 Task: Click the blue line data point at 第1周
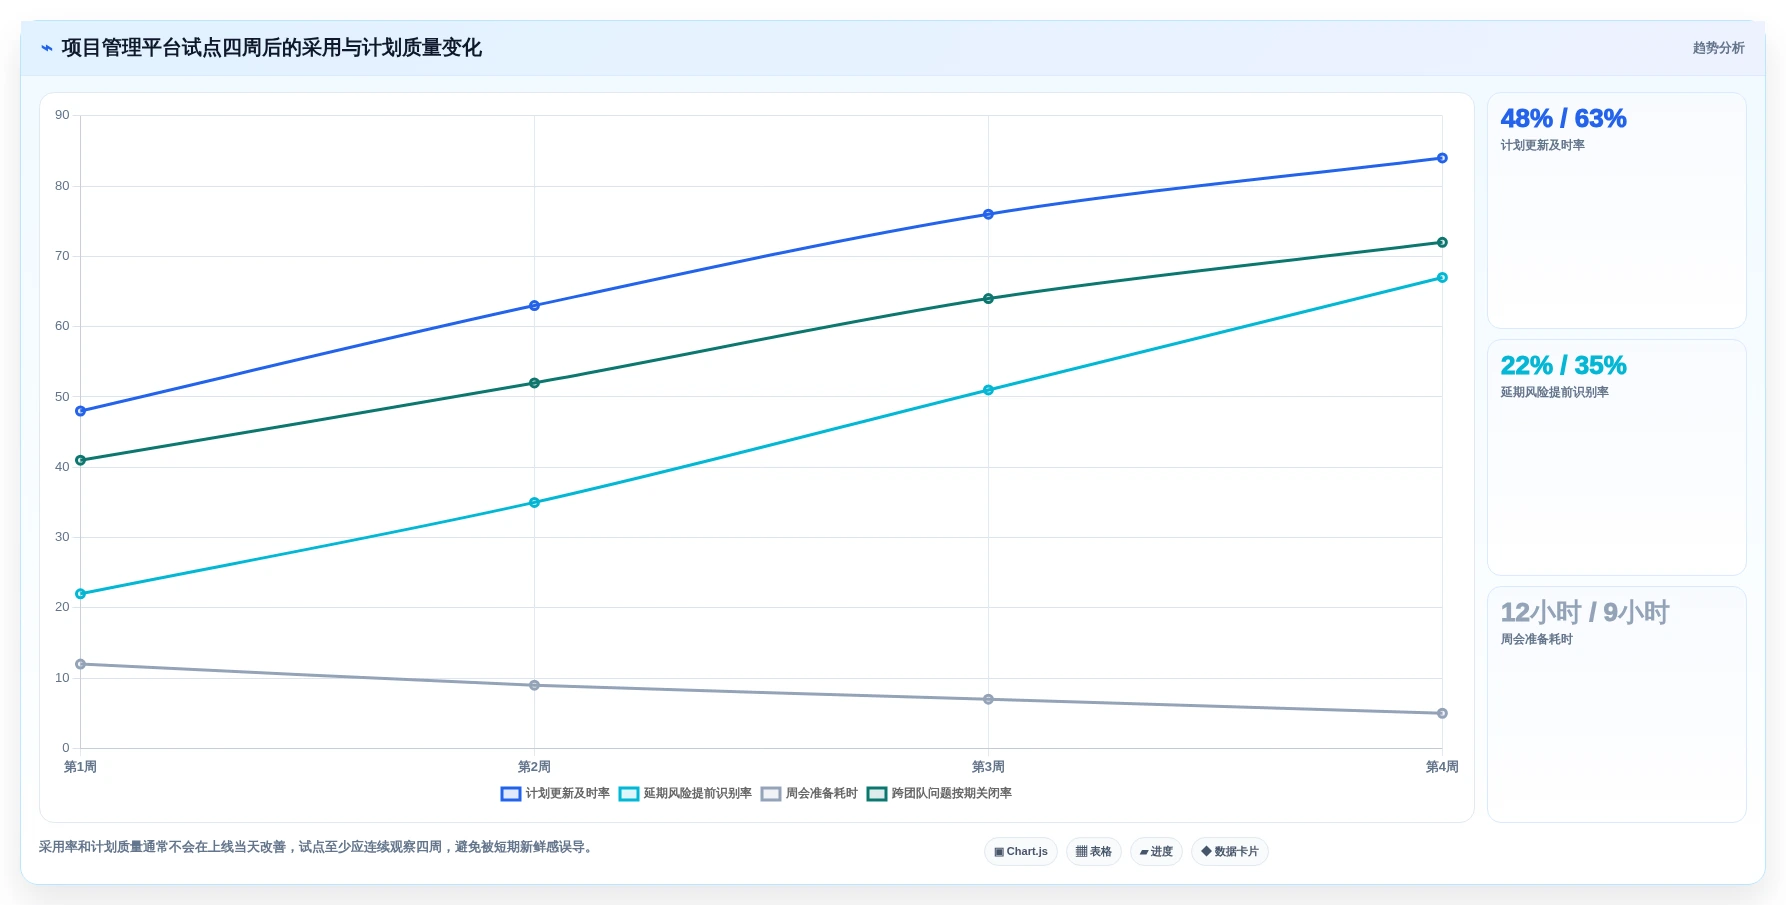pos(81,411)
